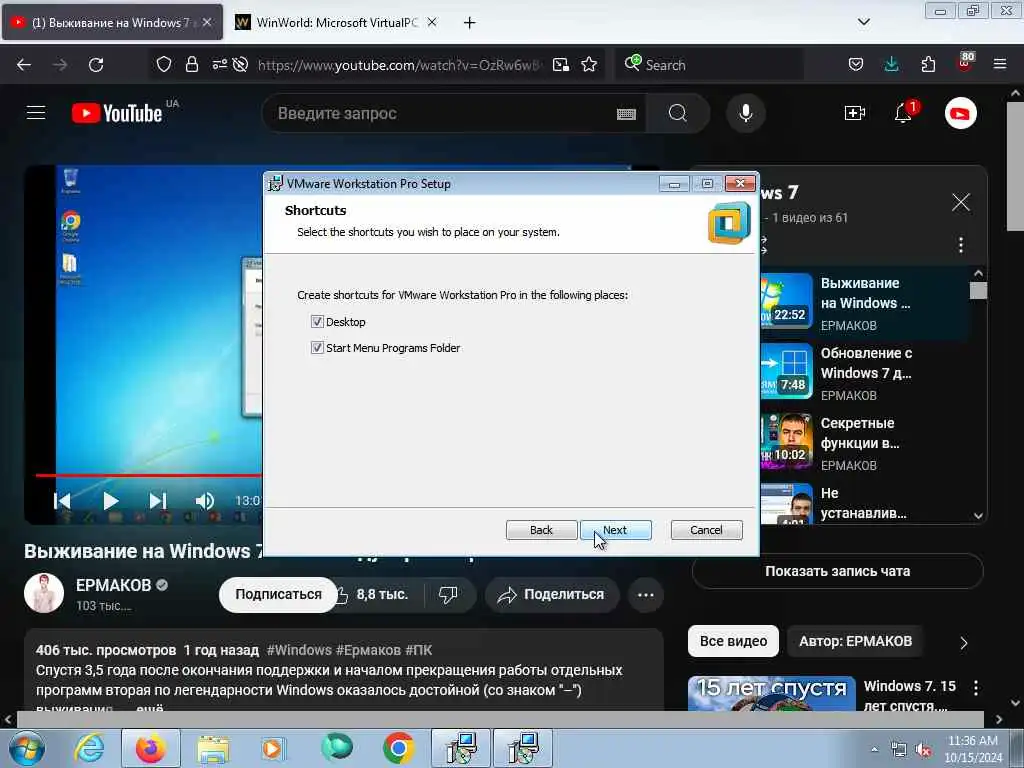The image size is (1024, 768).
Task: Show site security padlock info
Action: pyautogui.click(x=191, y=65)
